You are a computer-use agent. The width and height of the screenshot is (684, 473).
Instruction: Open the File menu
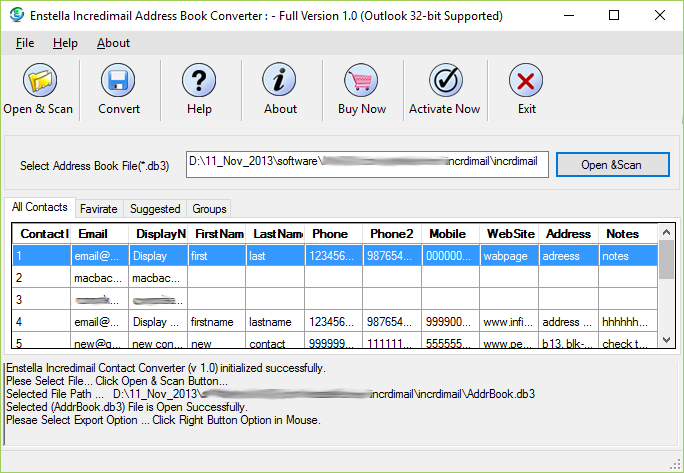(25, 43)
